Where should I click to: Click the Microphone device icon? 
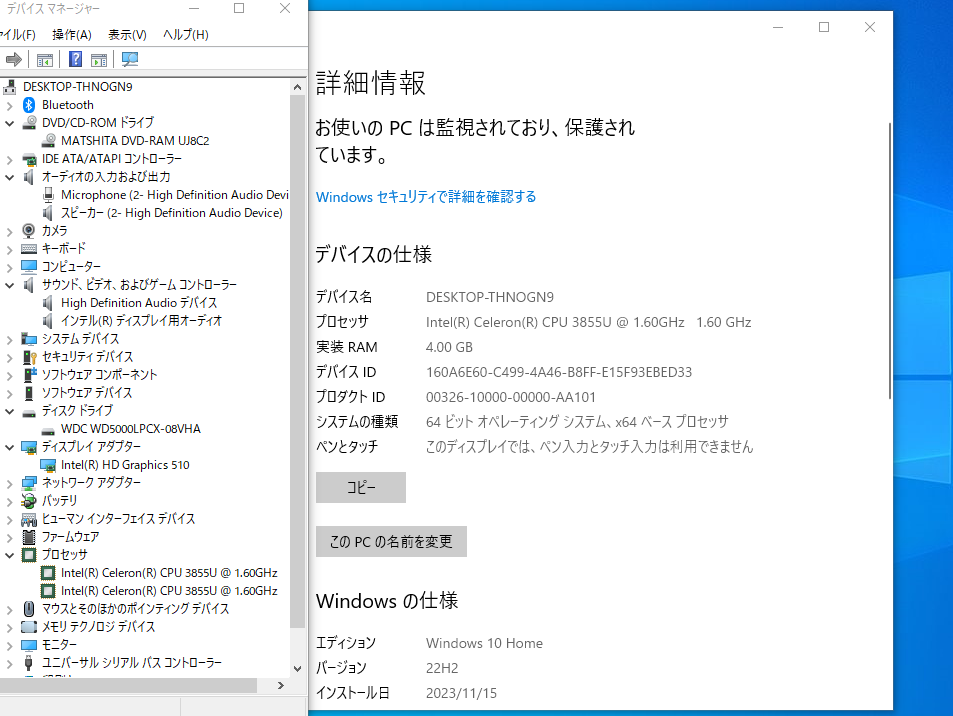49,195
